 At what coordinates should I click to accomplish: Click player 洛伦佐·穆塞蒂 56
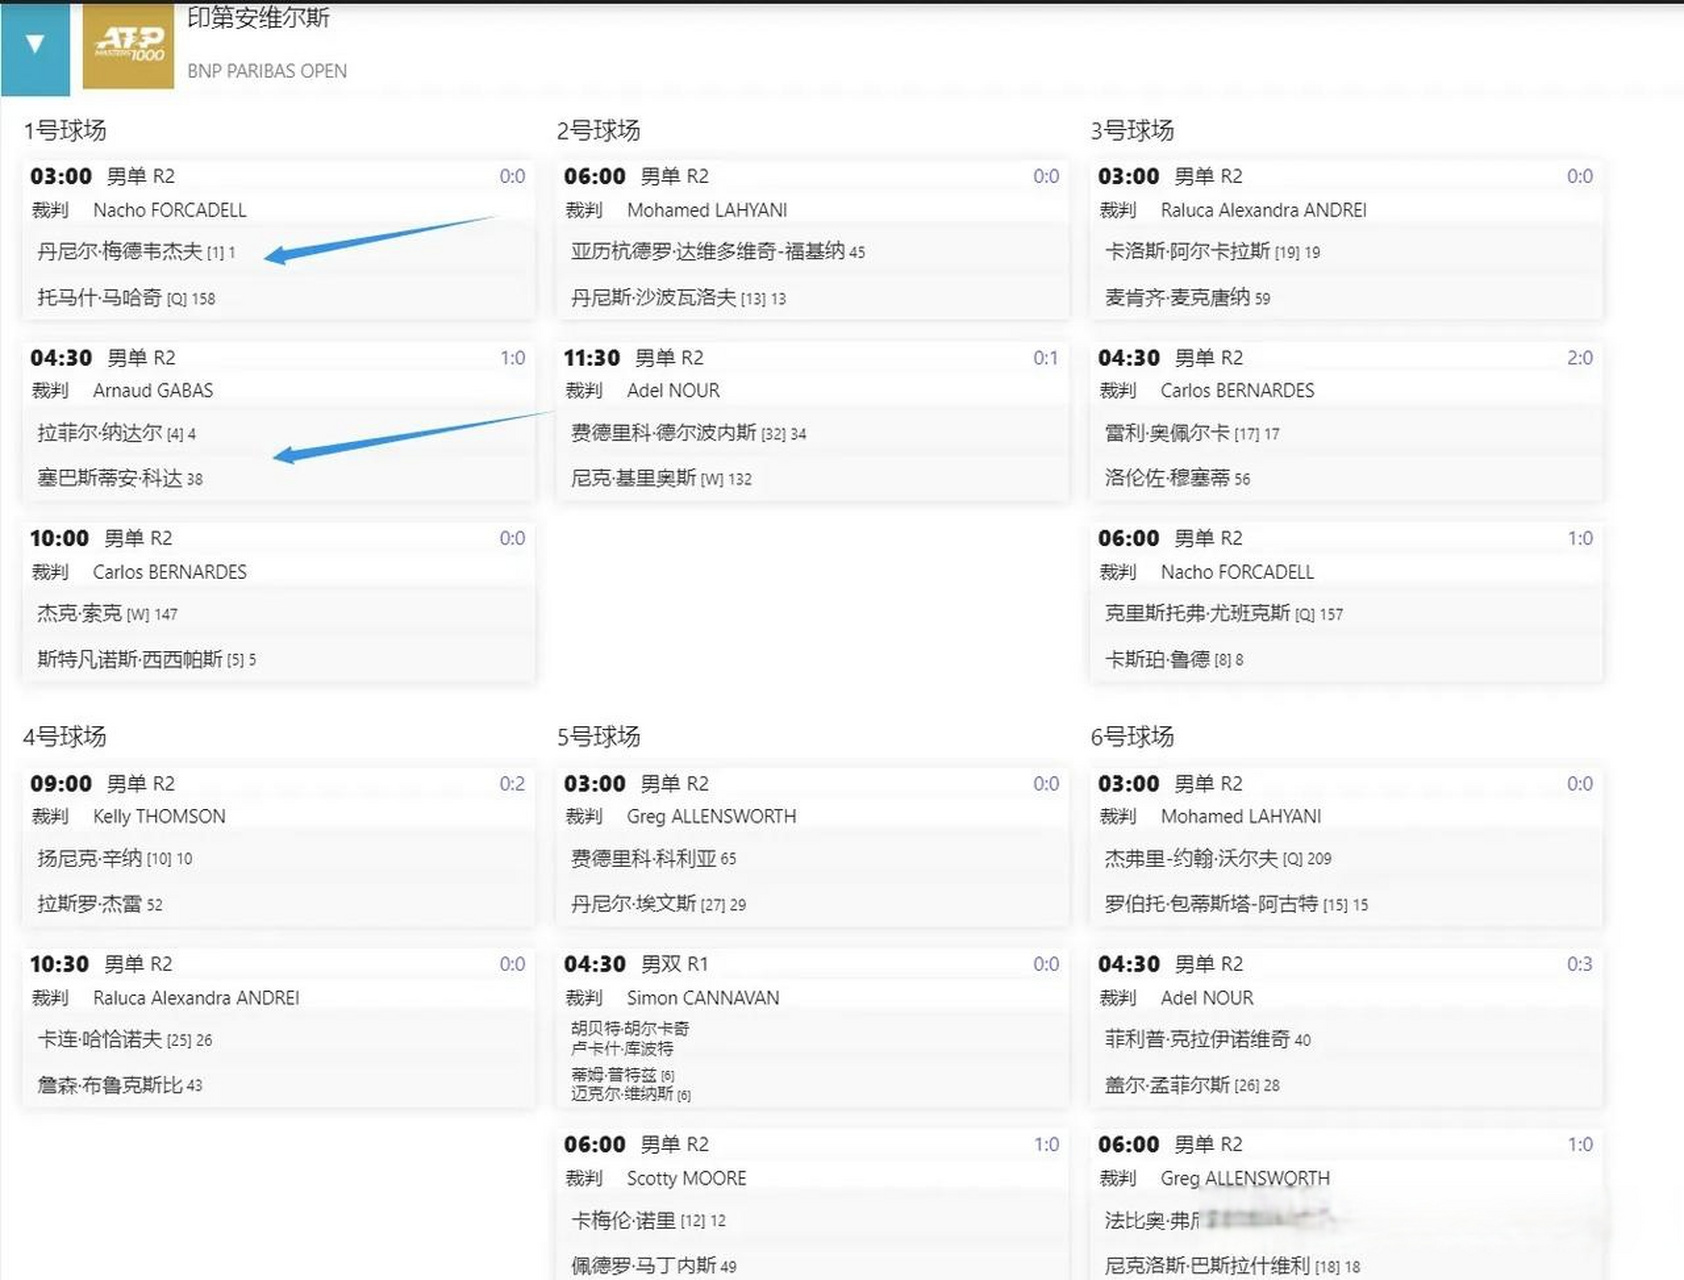tap(1177, 479)
